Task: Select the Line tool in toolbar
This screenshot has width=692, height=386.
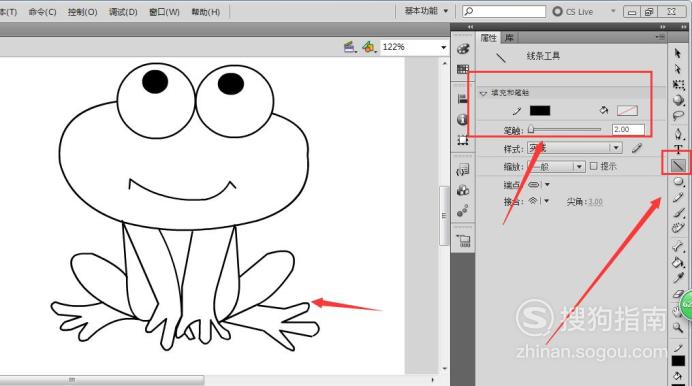Action: pos(678,165)
